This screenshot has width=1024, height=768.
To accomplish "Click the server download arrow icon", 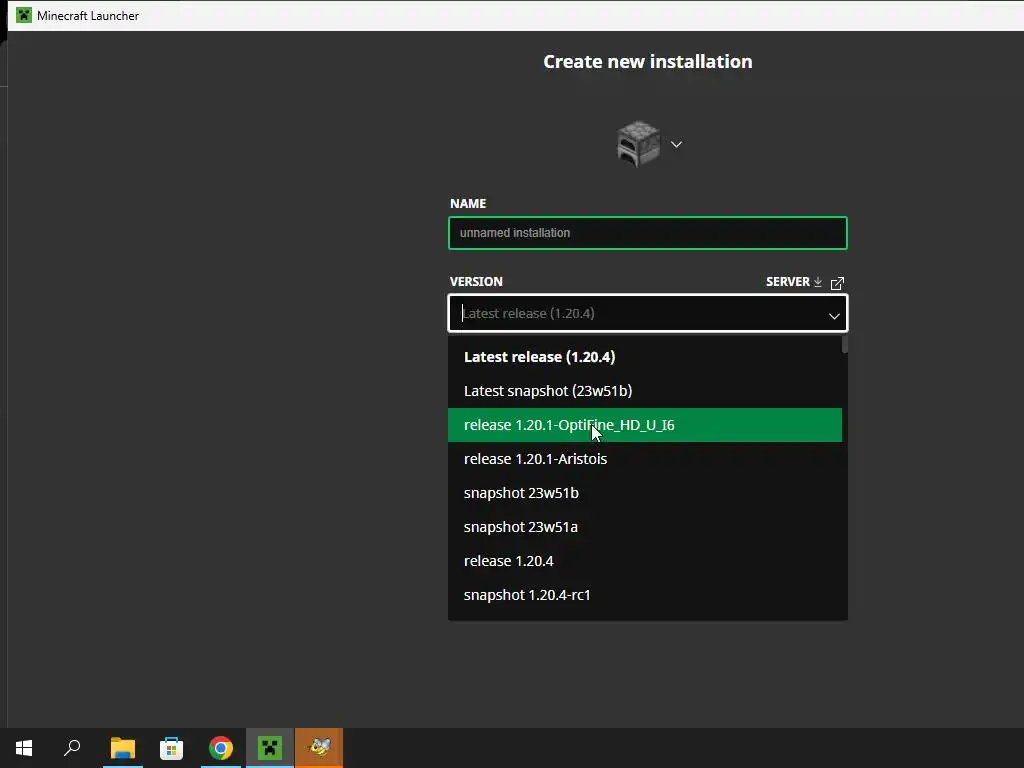I will tap(818, 281).
